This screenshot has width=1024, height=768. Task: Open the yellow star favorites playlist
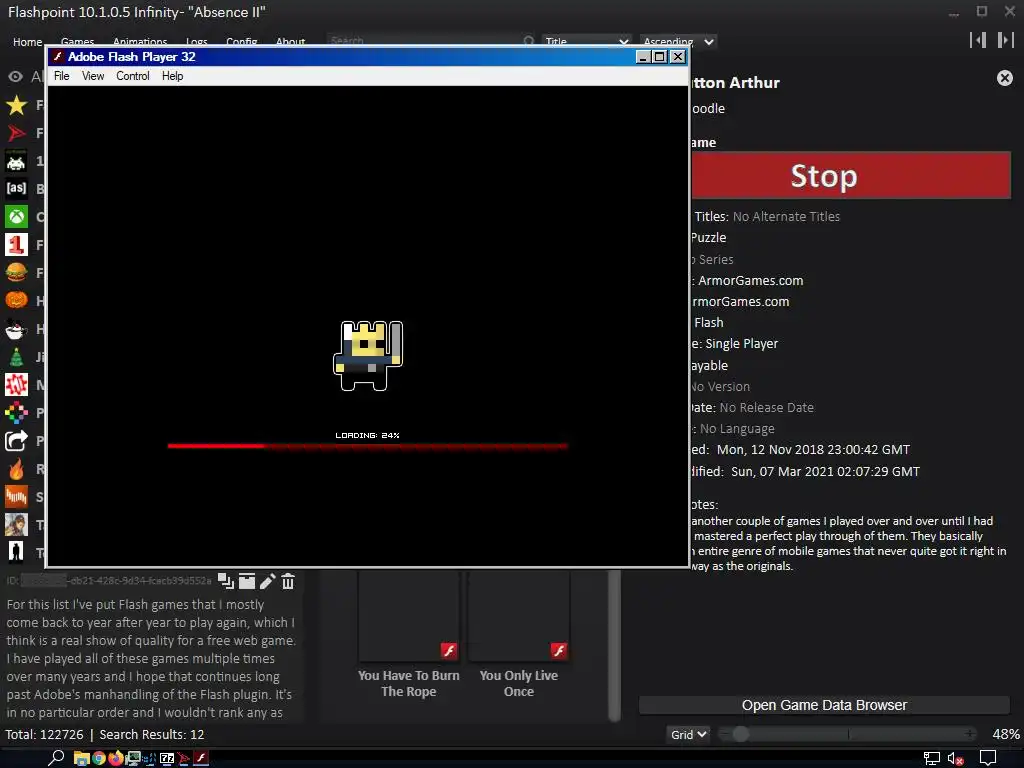(16, 105)
